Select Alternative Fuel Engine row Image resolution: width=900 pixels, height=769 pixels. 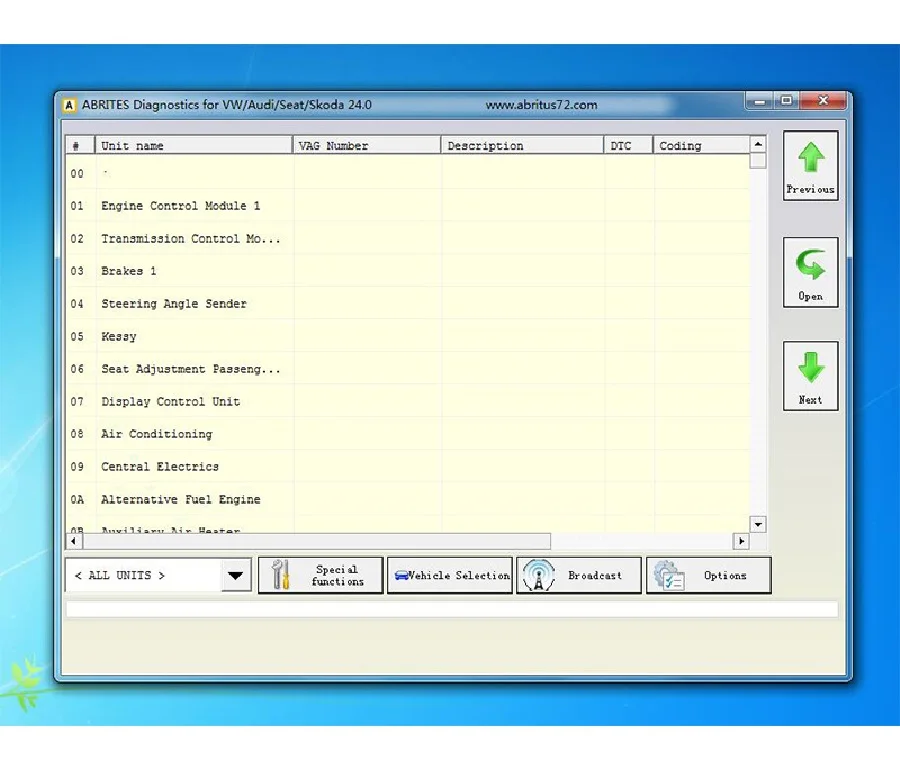(x=408, y=499)
